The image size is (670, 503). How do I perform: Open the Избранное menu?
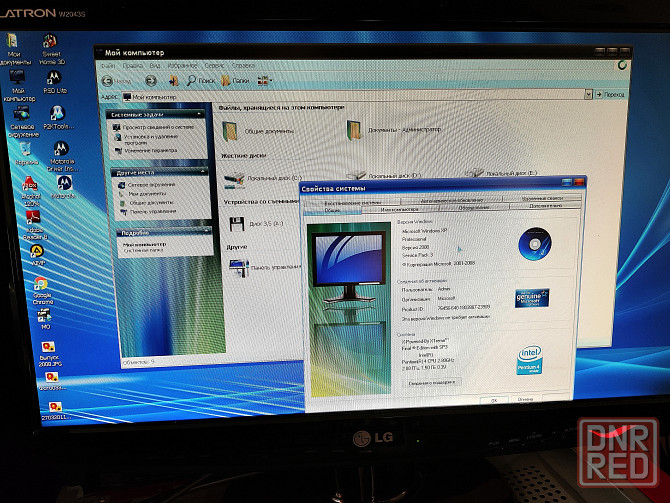click(x=182, y=66)
